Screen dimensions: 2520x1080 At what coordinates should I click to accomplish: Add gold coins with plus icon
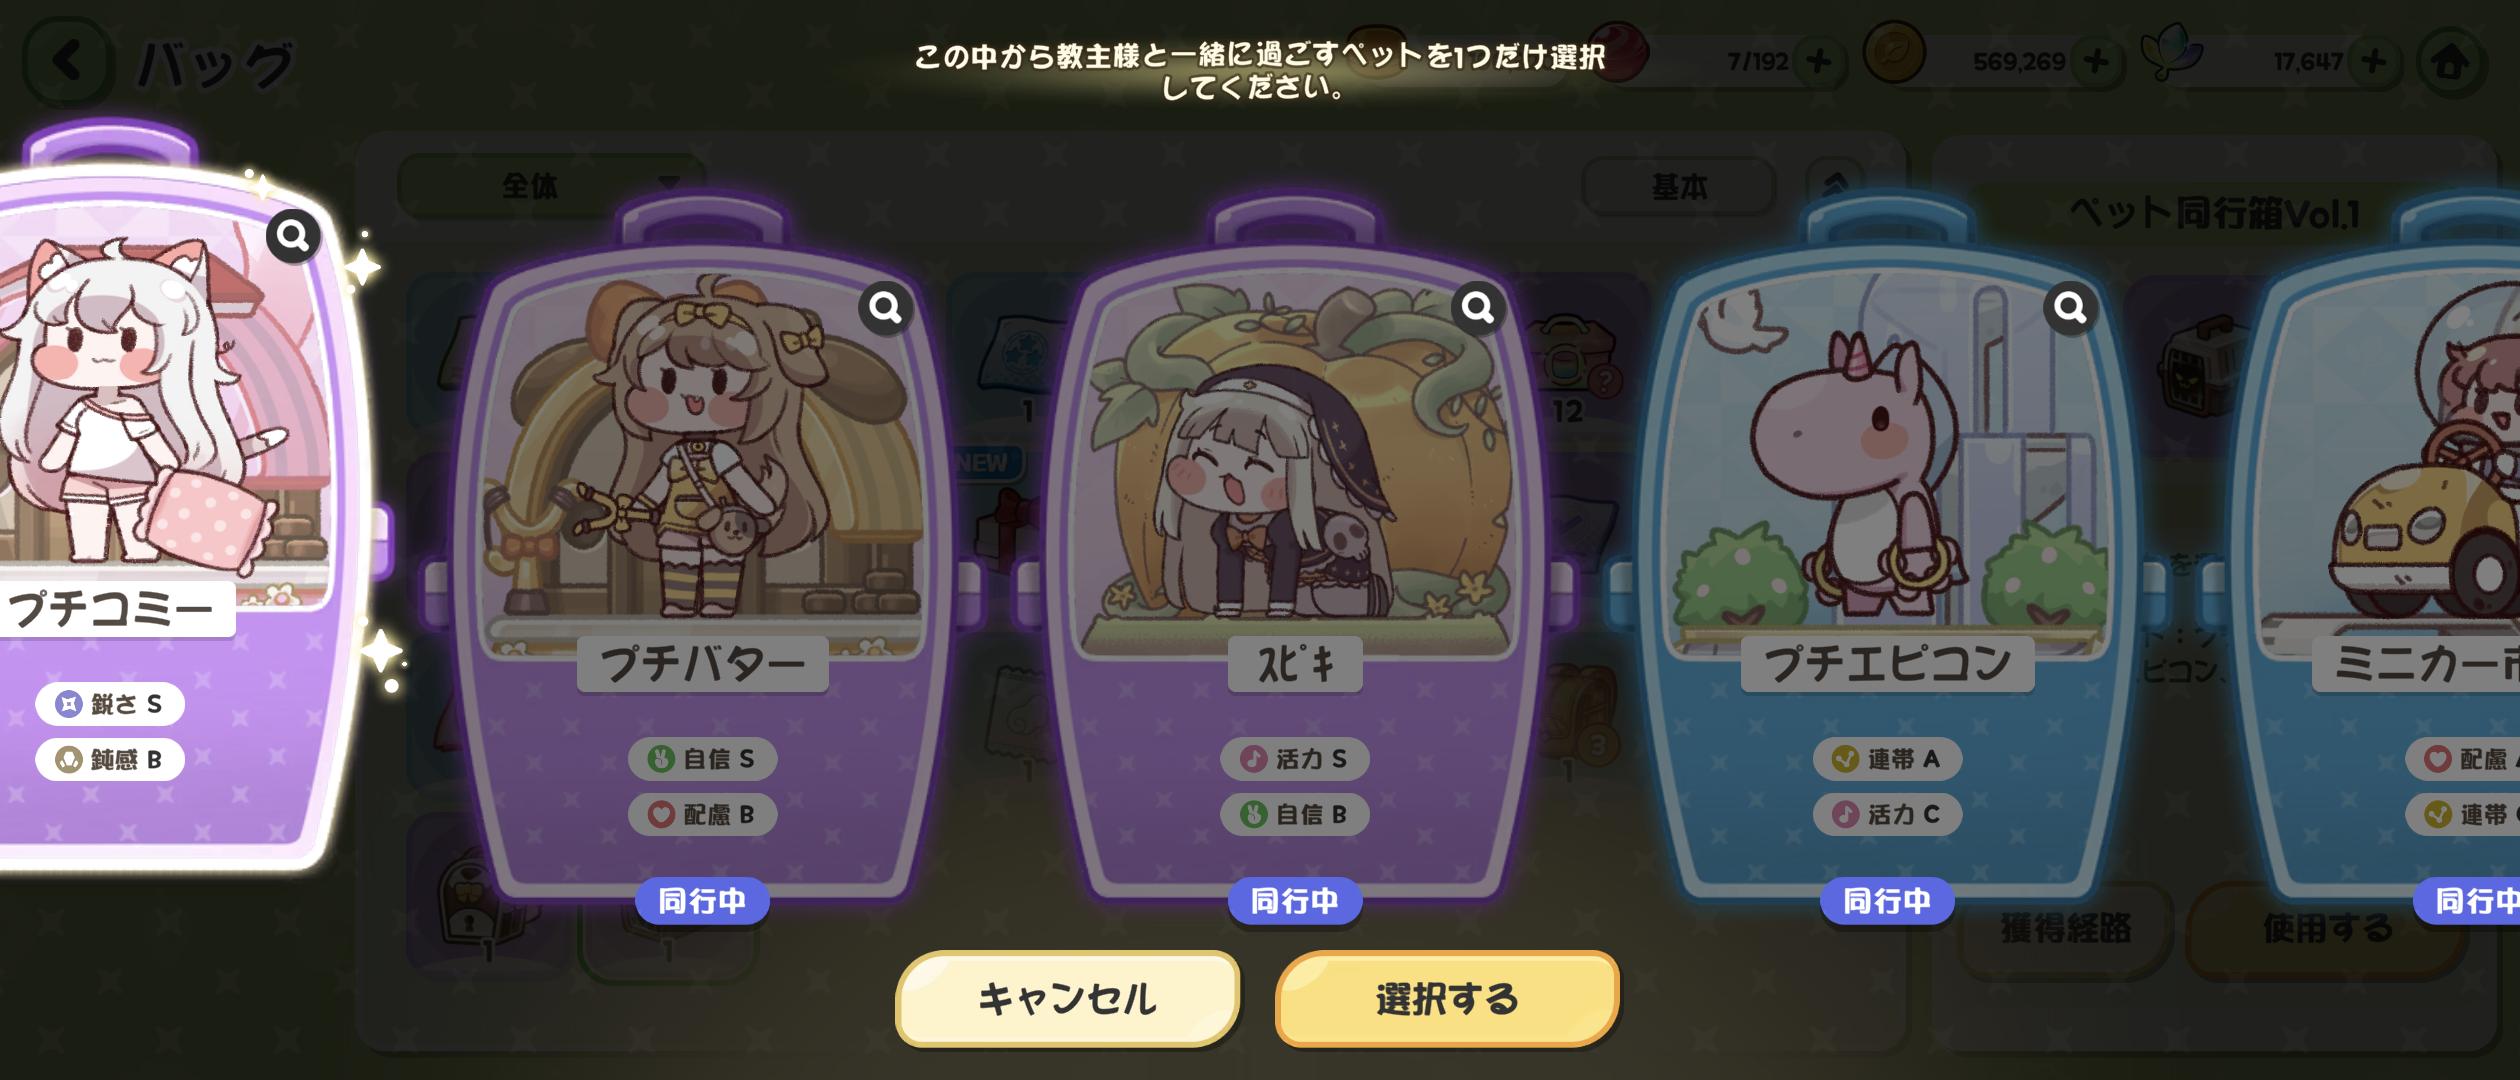2097,62
